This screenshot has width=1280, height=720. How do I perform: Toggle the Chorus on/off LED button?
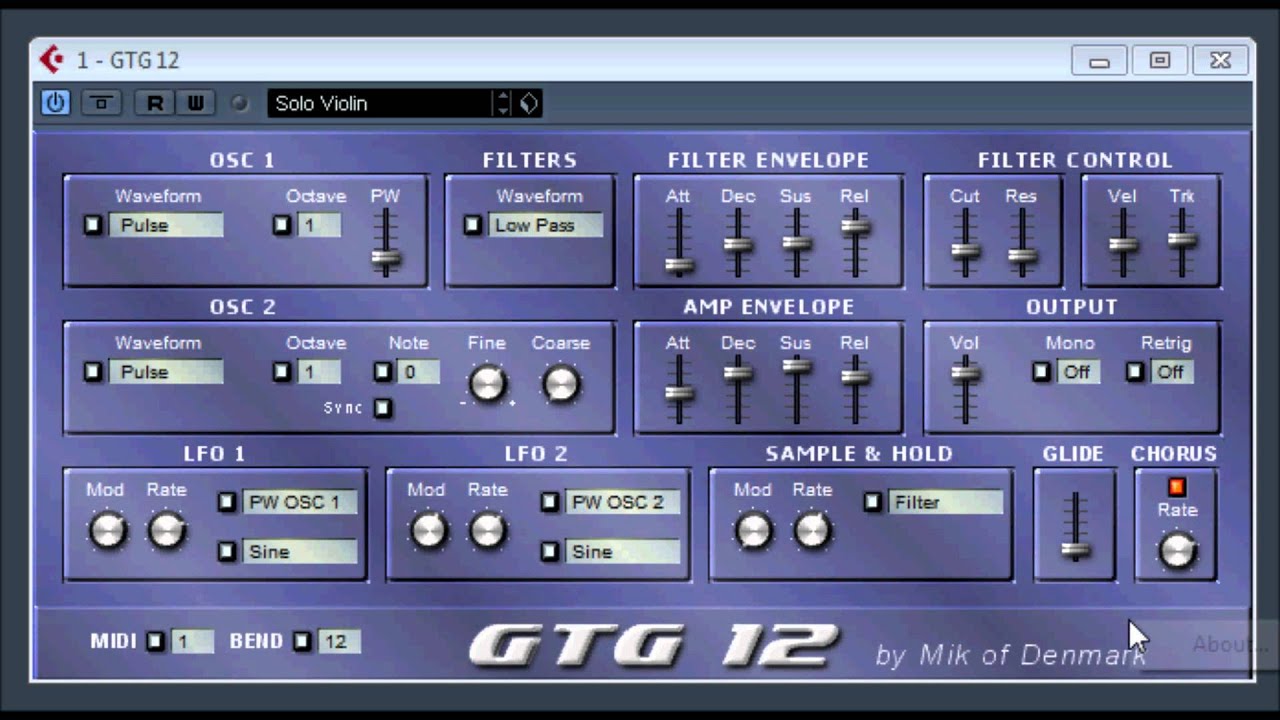(1176, 487)
